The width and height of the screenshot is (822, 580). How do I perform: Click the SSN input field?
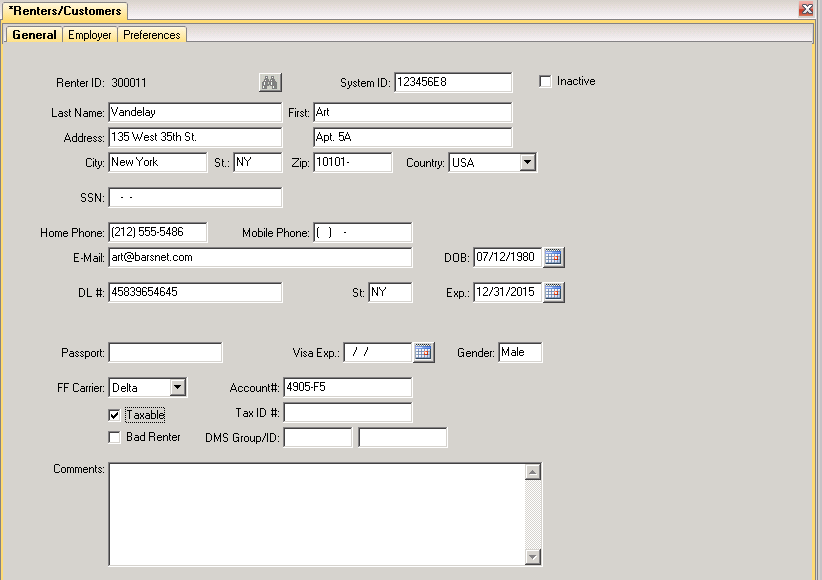point(195,198)
